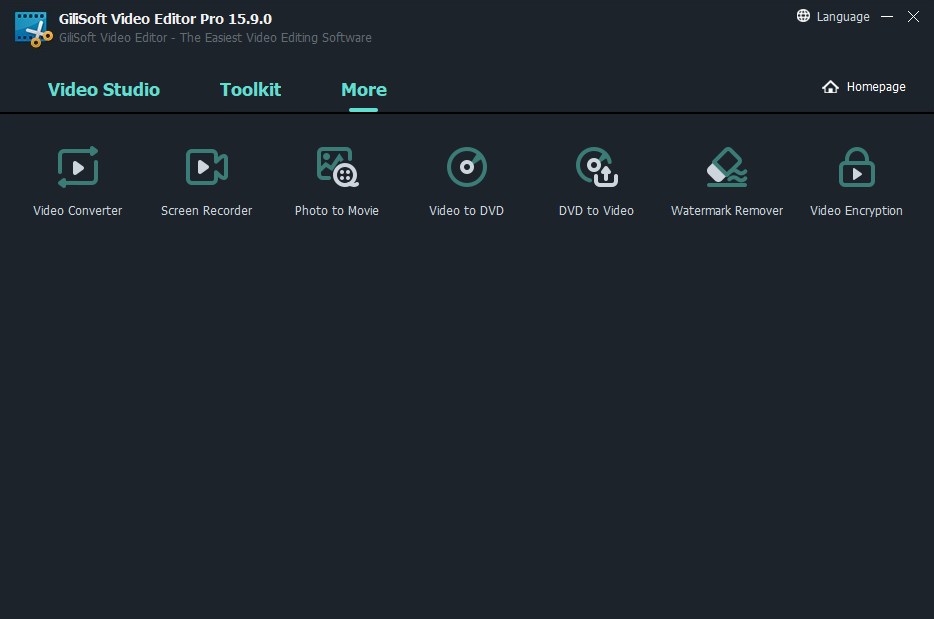Click the GiliSoft Video Editor Pro 15.9.0 title
This screenshot has width=934, height=619.
coord(165,19)
